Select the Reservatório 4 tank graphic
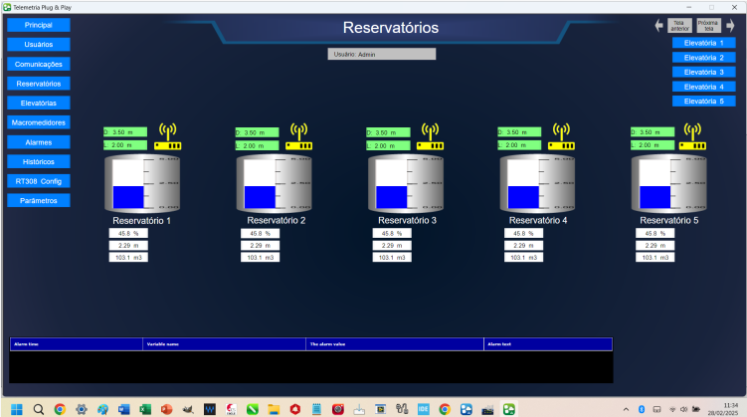The image size is (747, 417). [536, 184]
